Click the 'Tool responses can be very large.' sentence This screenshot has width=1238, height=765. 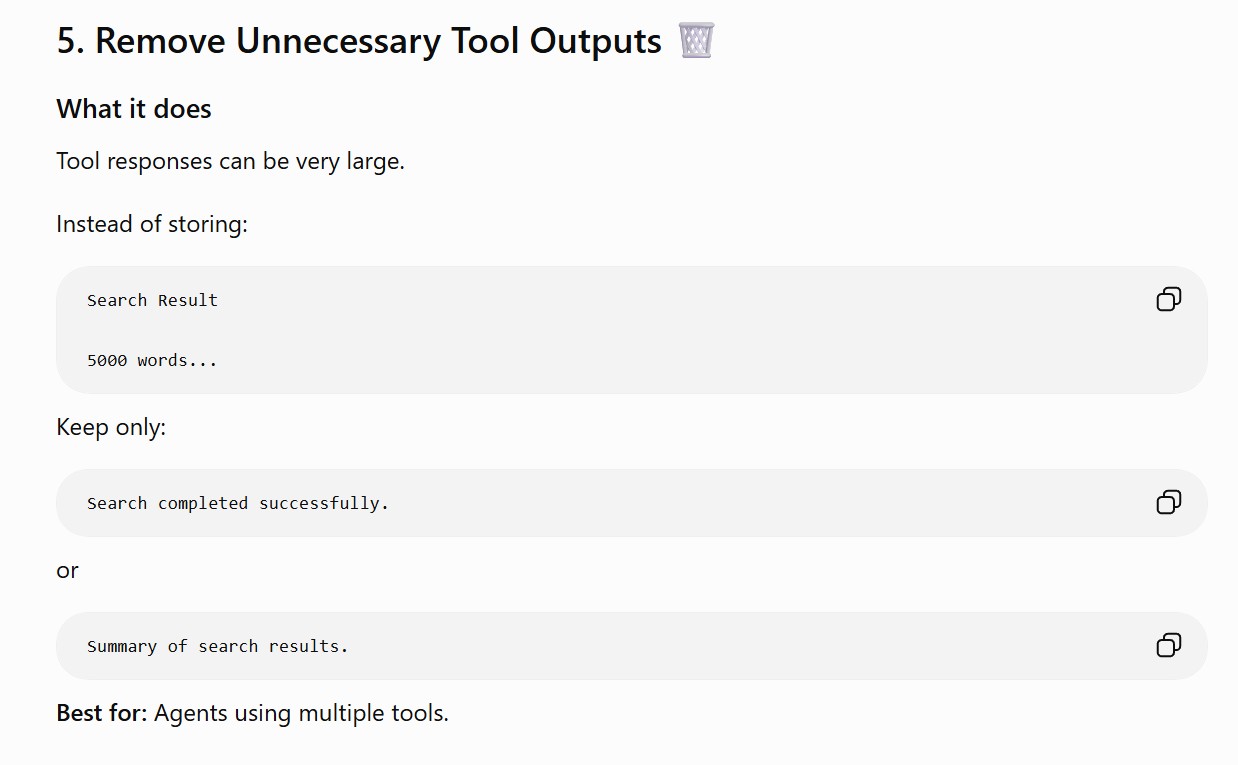231,161
